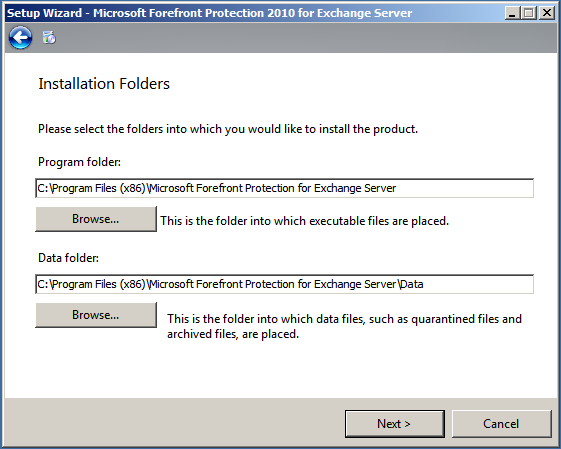Go back using the blue arrow button
The height and width of the screenshot is (449, 561).
click(20, 37)
